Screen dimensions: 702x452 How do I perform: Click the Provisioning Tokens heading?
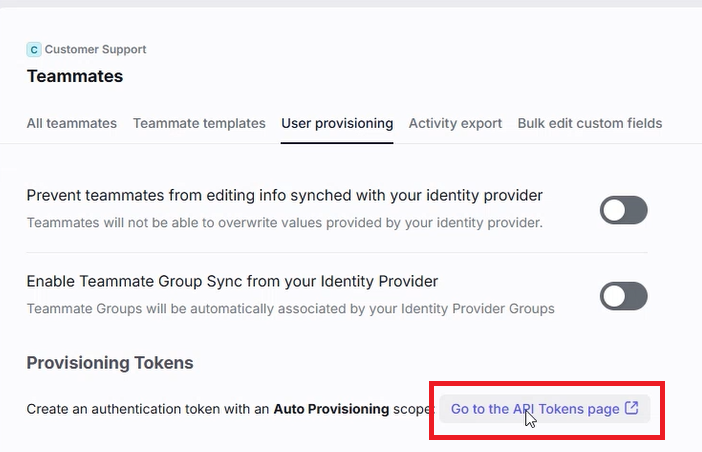pyautogui.click(x=110, y=362)
